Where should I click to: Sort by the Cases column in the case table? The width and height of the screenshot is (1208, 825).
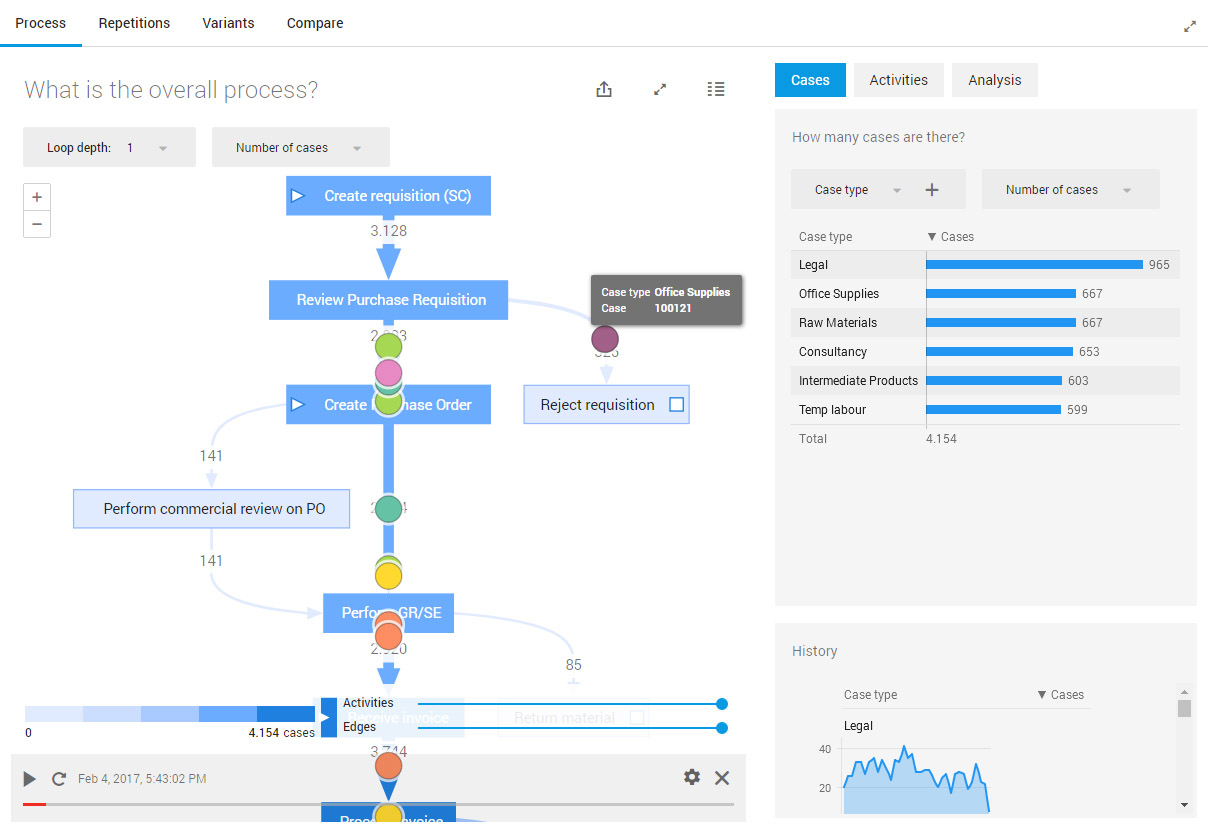point(951,237)
